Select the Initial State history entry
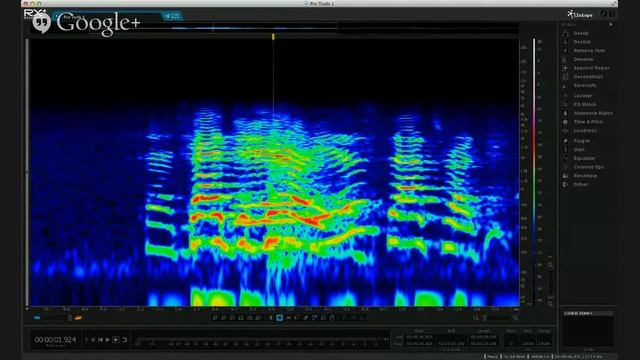 [588, 313]
